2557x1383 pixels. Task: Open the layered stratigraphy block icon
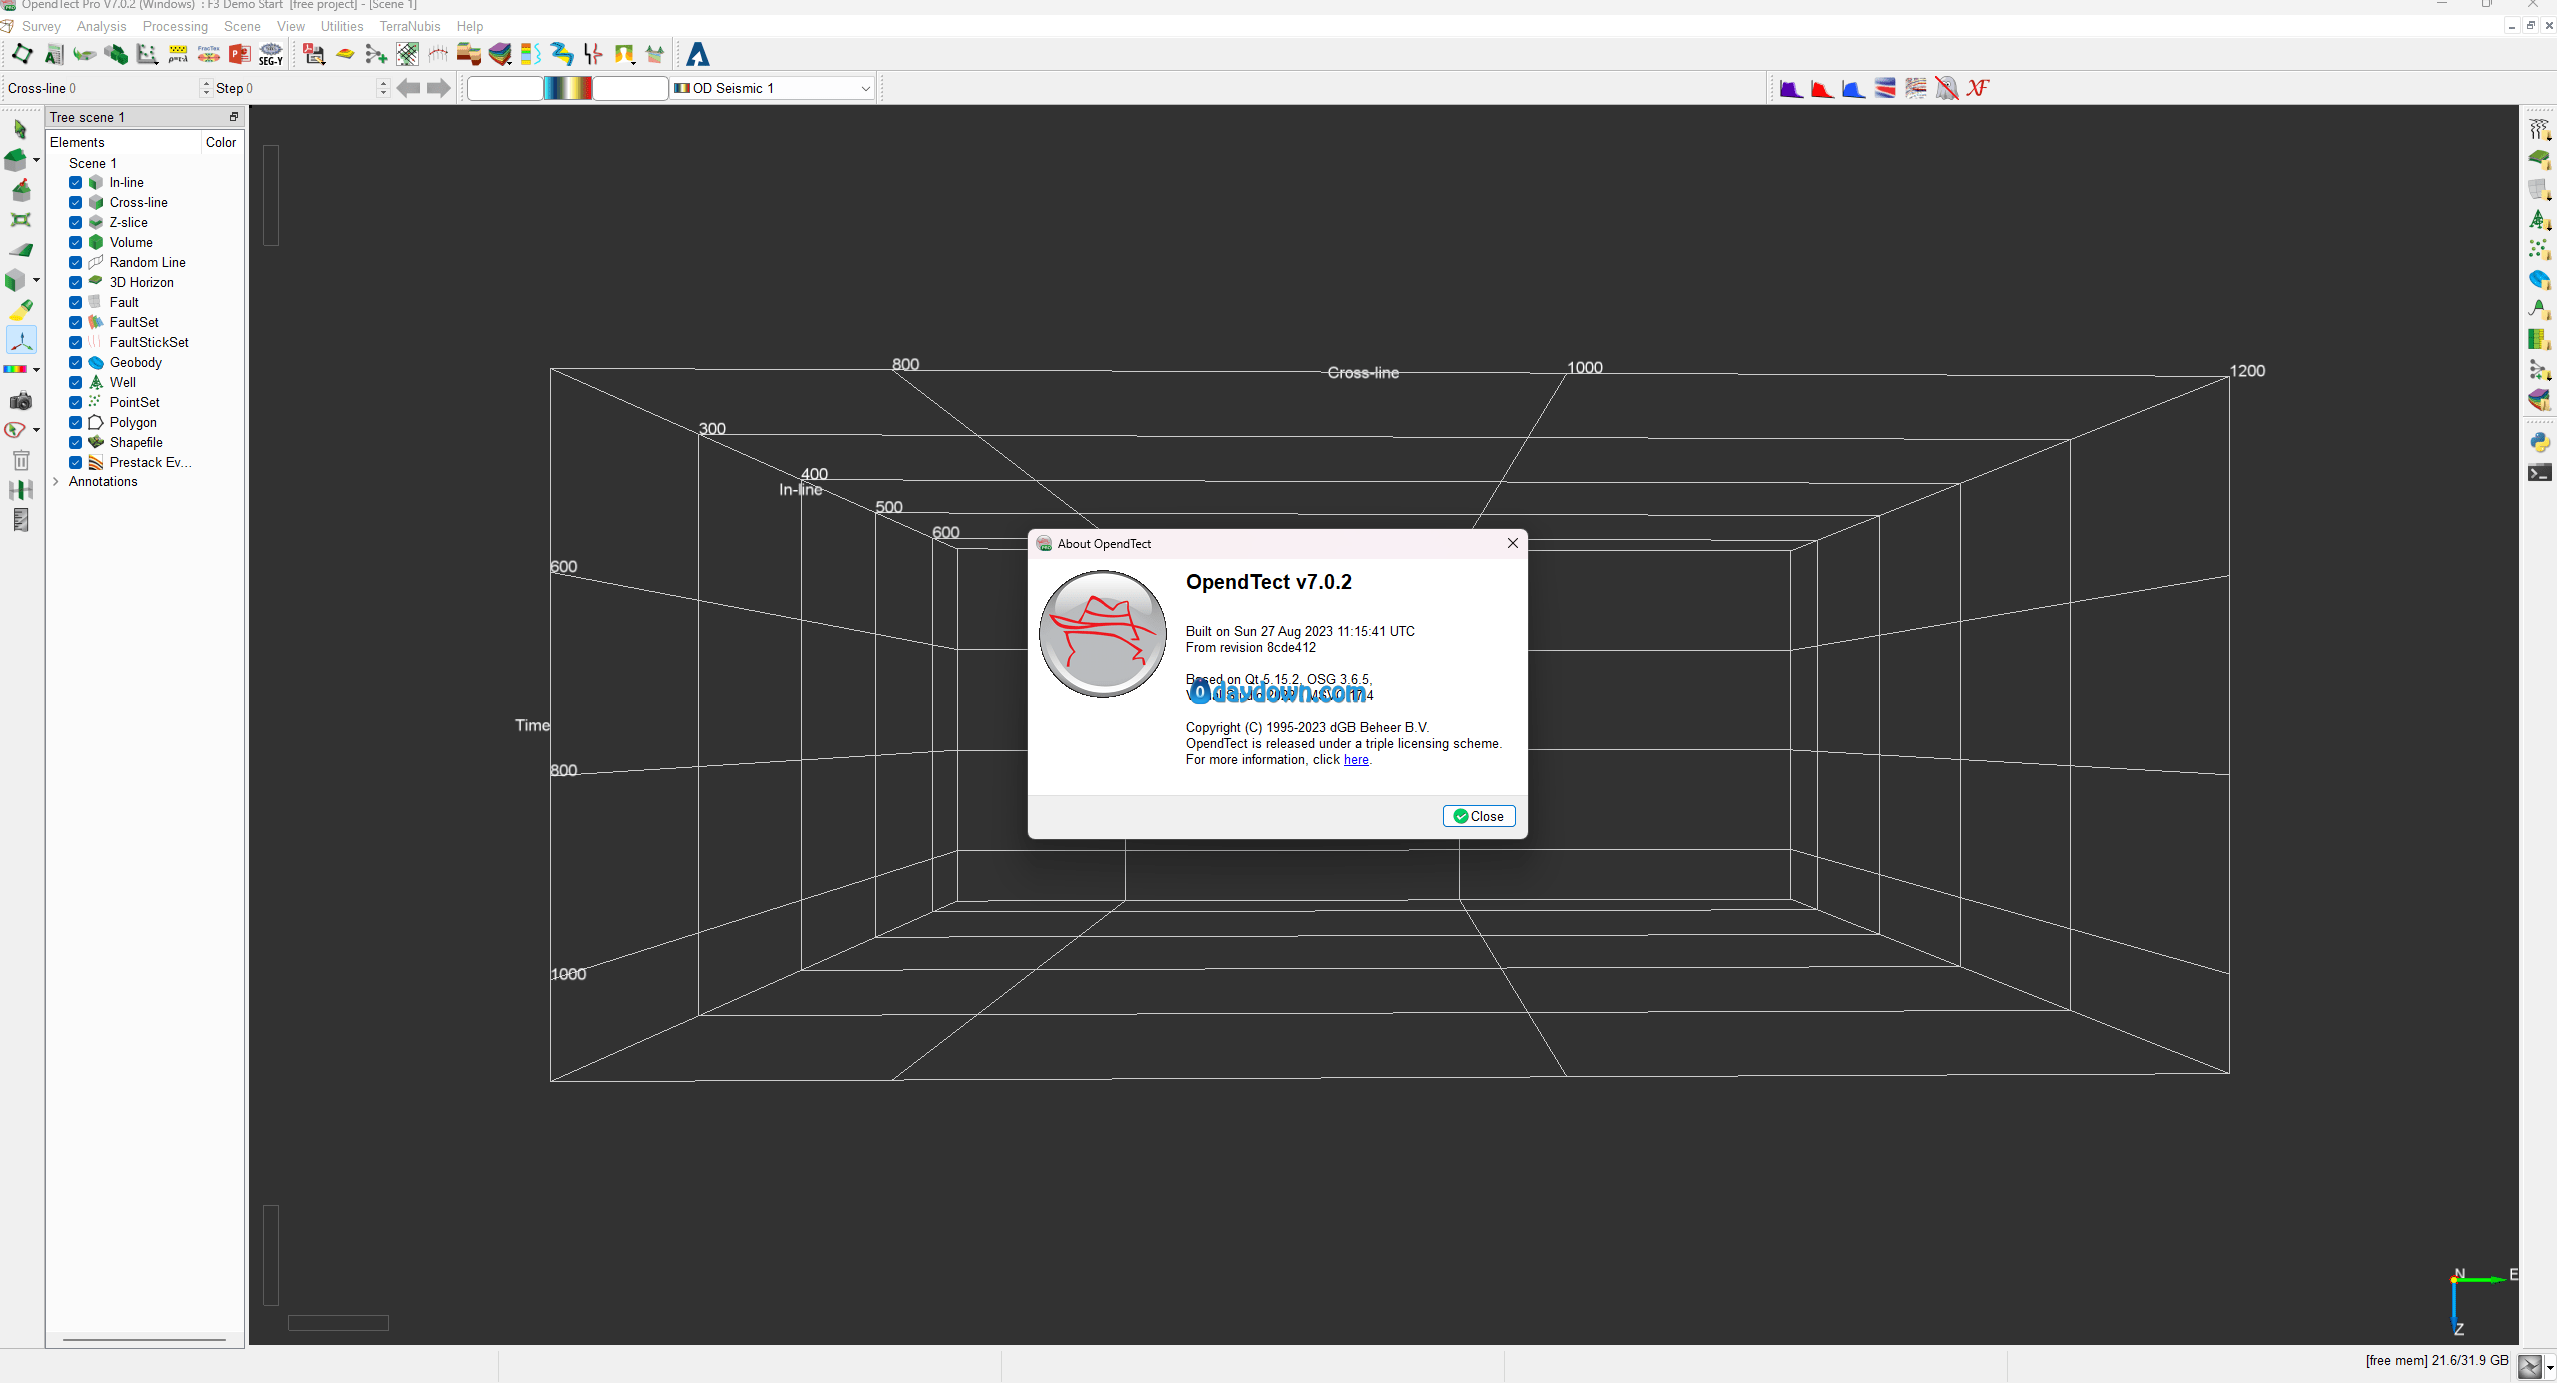pos(500,54)
